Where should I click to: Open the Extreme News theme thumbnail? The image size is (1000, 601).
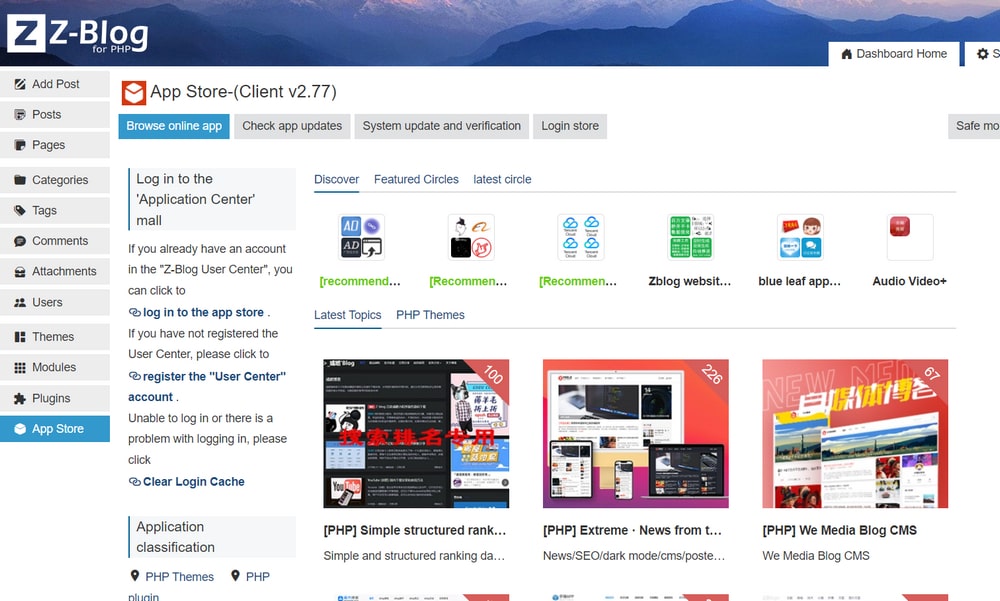[635, 434]
